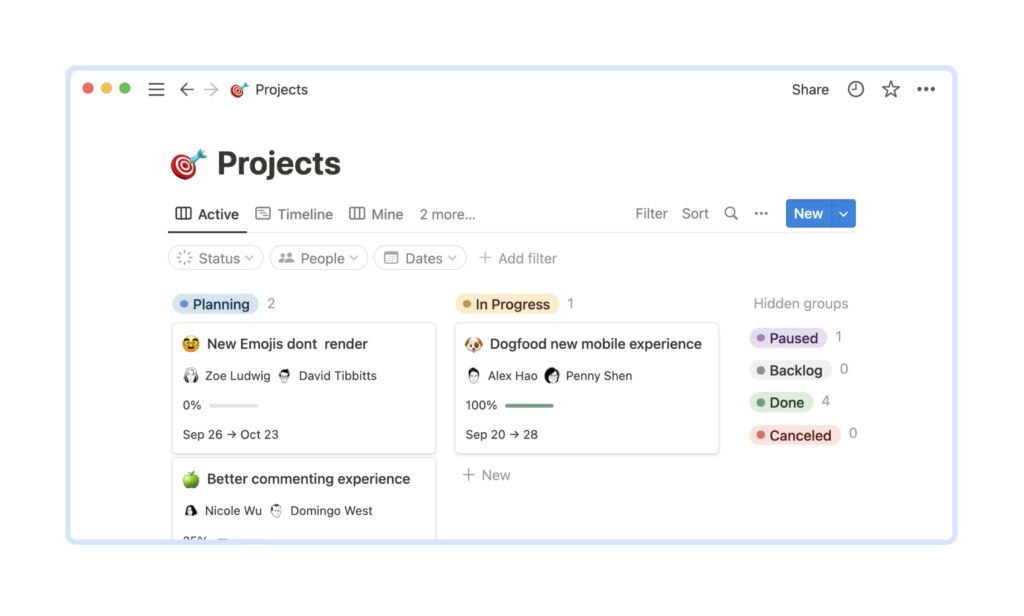Viewport: 1024px width, 616px height.
Task: Show the hidden Paused group
Action: tap(788, 338)
